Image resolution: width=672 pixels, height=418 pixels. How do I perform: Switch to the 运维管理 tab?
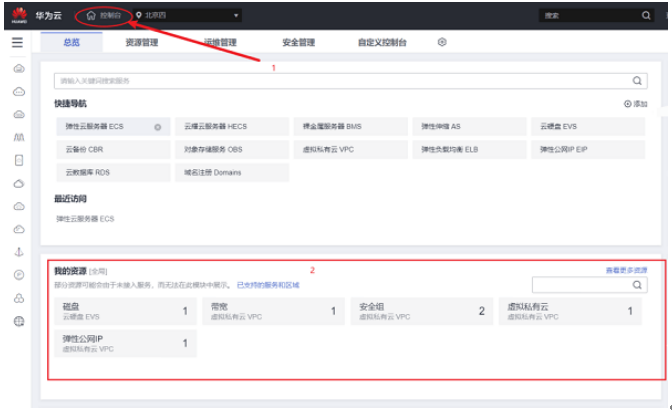pos(220,42)
